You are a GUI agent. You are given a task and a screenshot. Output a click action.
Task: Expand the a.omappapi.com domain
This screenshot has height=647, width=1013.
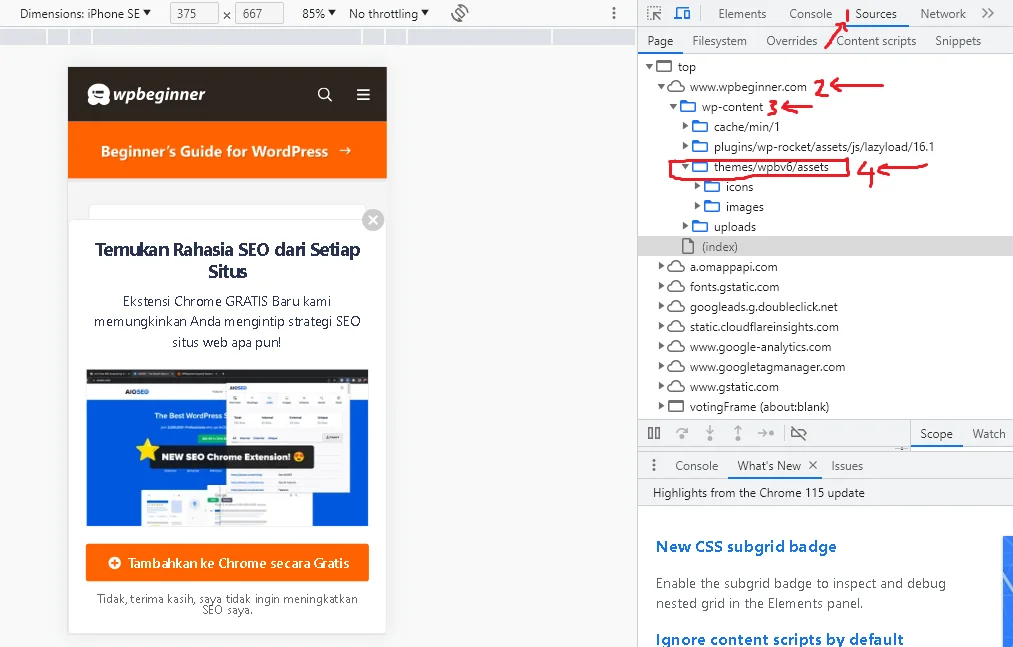pos(661,266)
